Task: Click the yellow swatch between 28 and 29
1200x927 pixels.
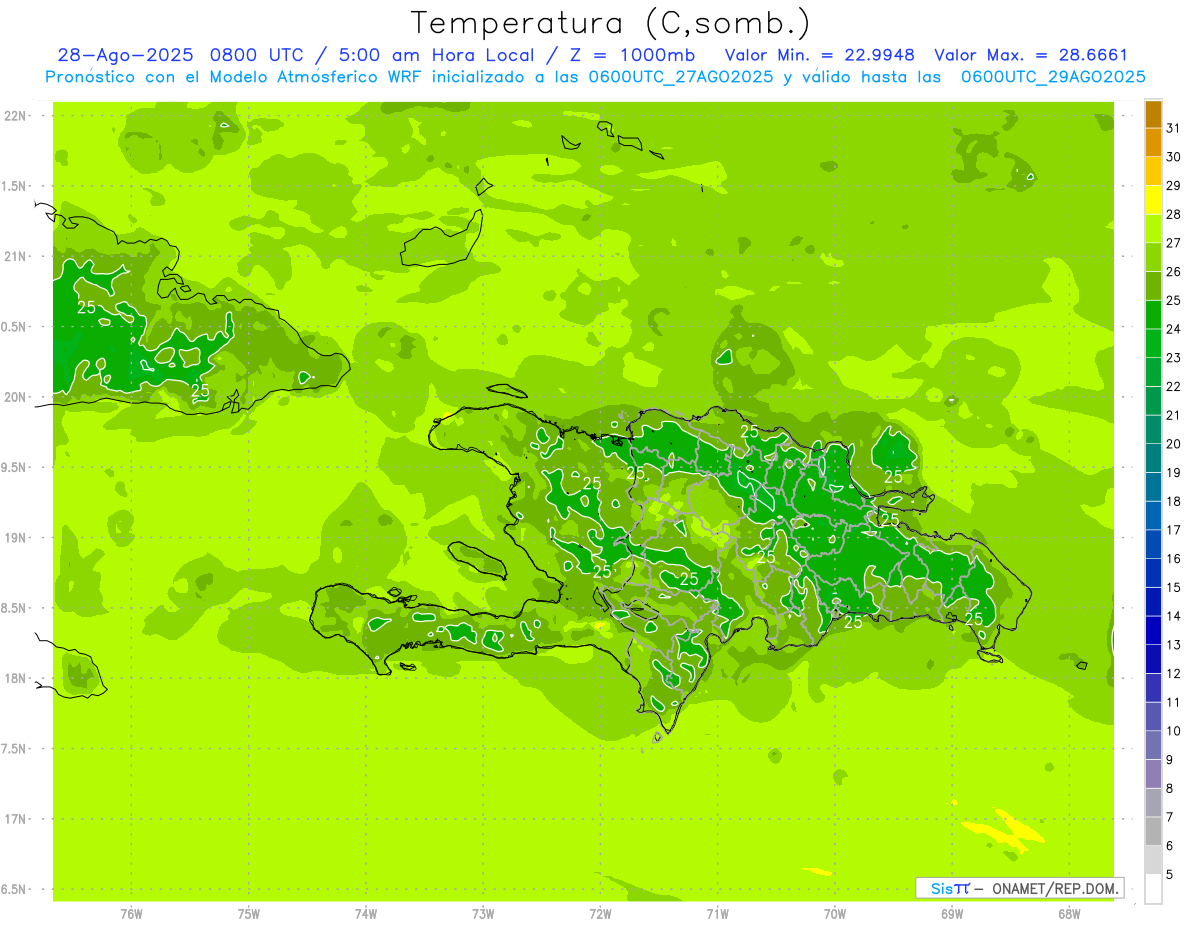Action: click(x=1153, y=200)
